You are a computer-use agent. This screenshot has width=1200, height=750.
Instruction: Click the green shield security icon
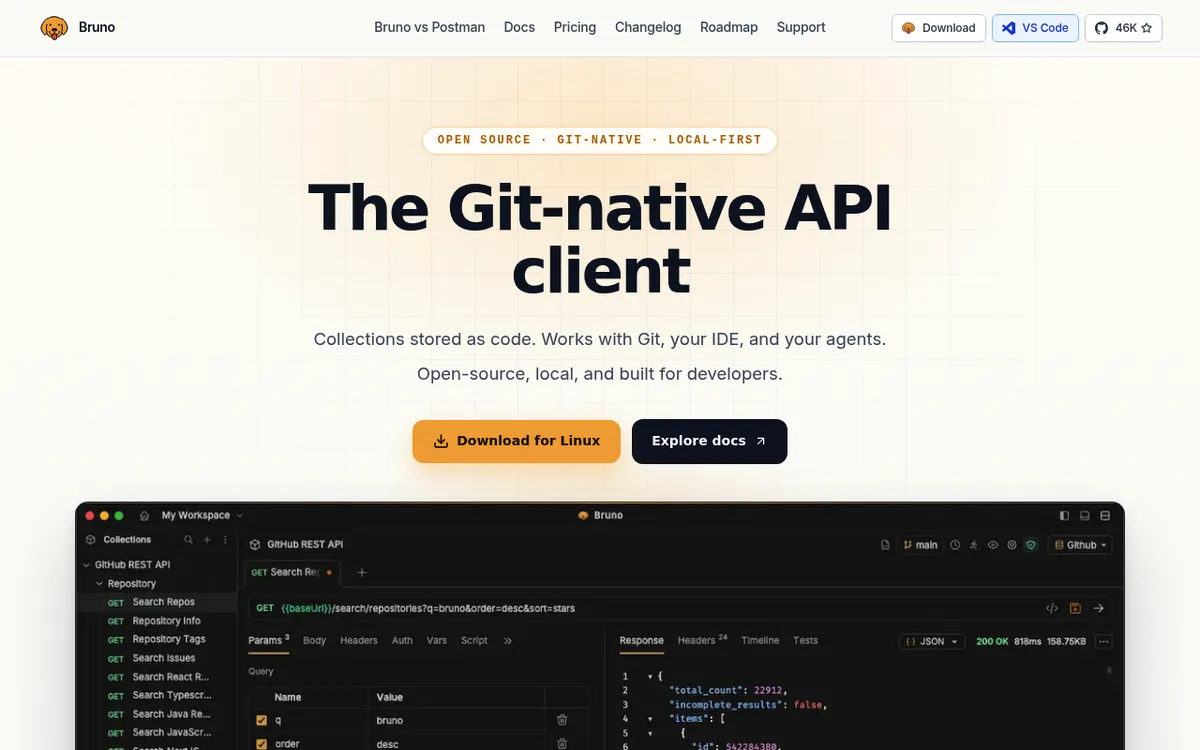click(x=1031, y=545)
